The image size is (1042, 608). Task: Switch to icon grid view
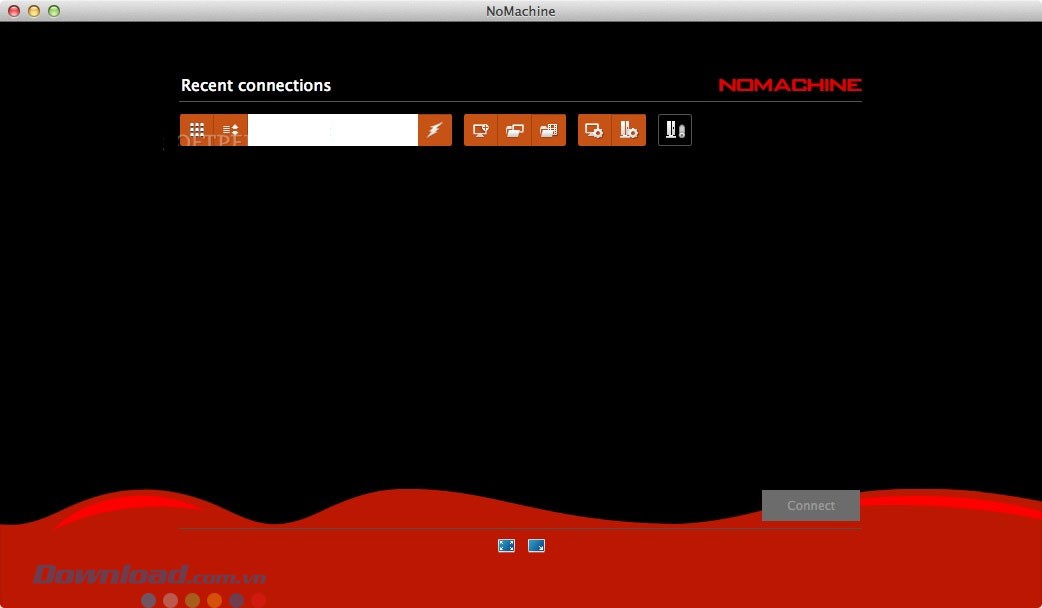pos(197,130)
